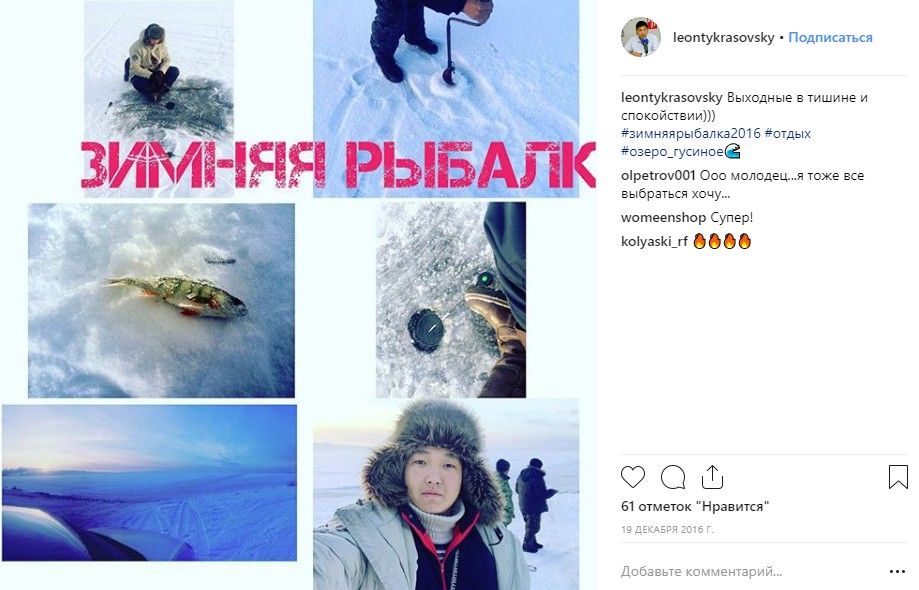
Task: Visit kolyaski_rf commenter profile
Action: pyautogui.click(x=654, y=241)
